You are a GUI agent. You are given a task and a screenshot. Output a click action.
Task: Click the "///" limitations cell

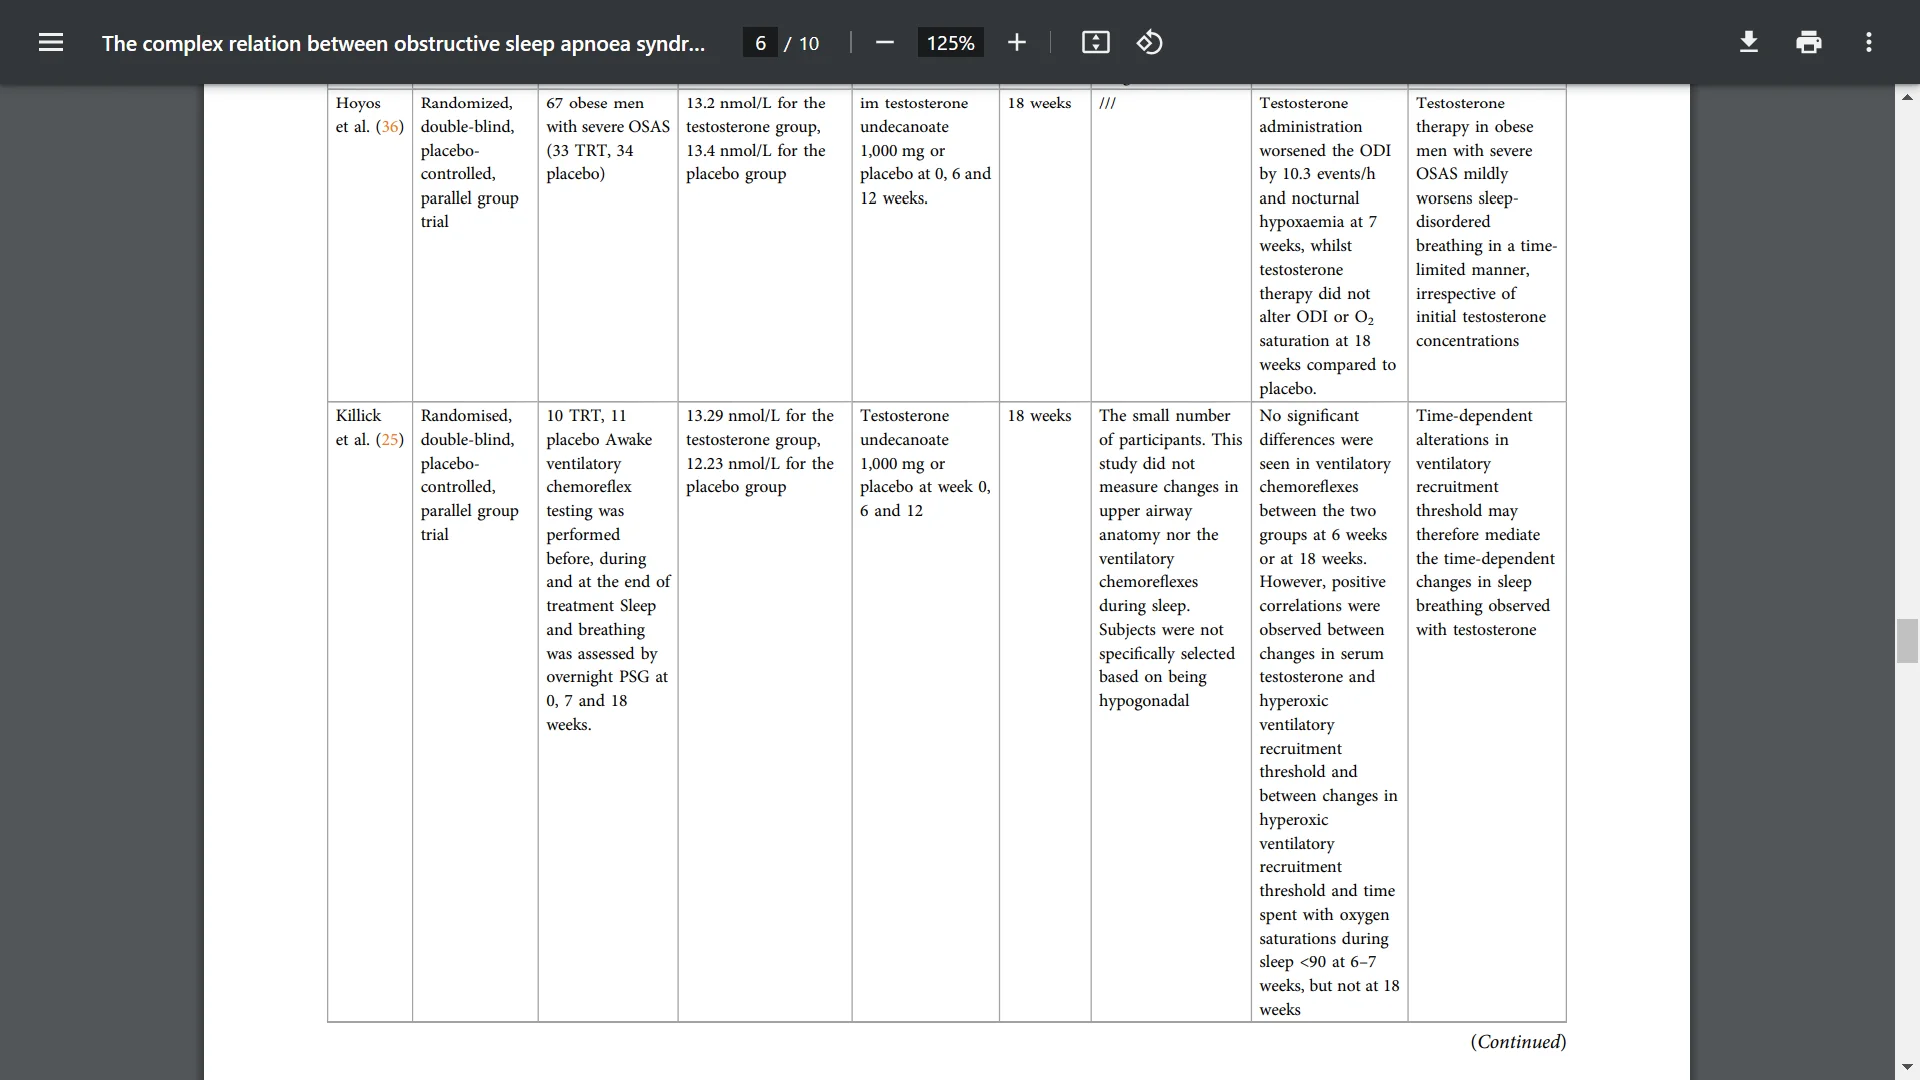[1107, 103]
